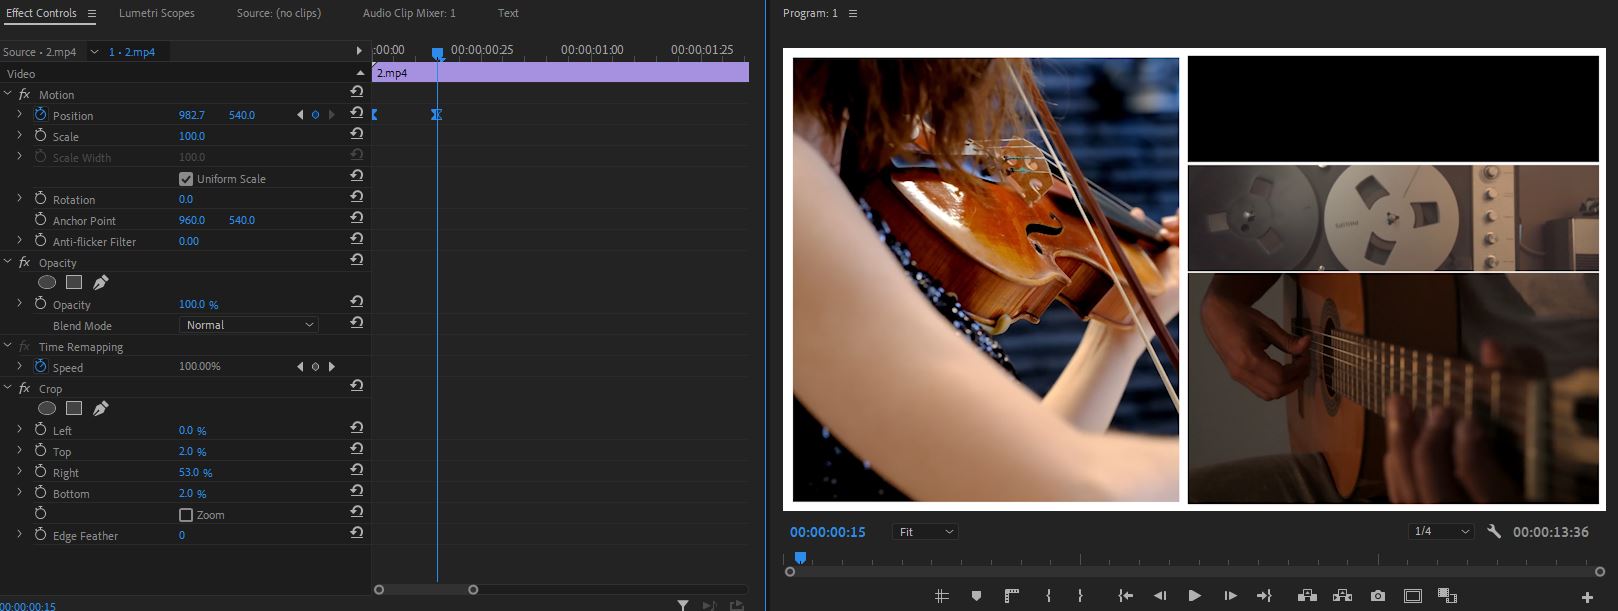Open the source clip dropdown arrow

[94, 52]
